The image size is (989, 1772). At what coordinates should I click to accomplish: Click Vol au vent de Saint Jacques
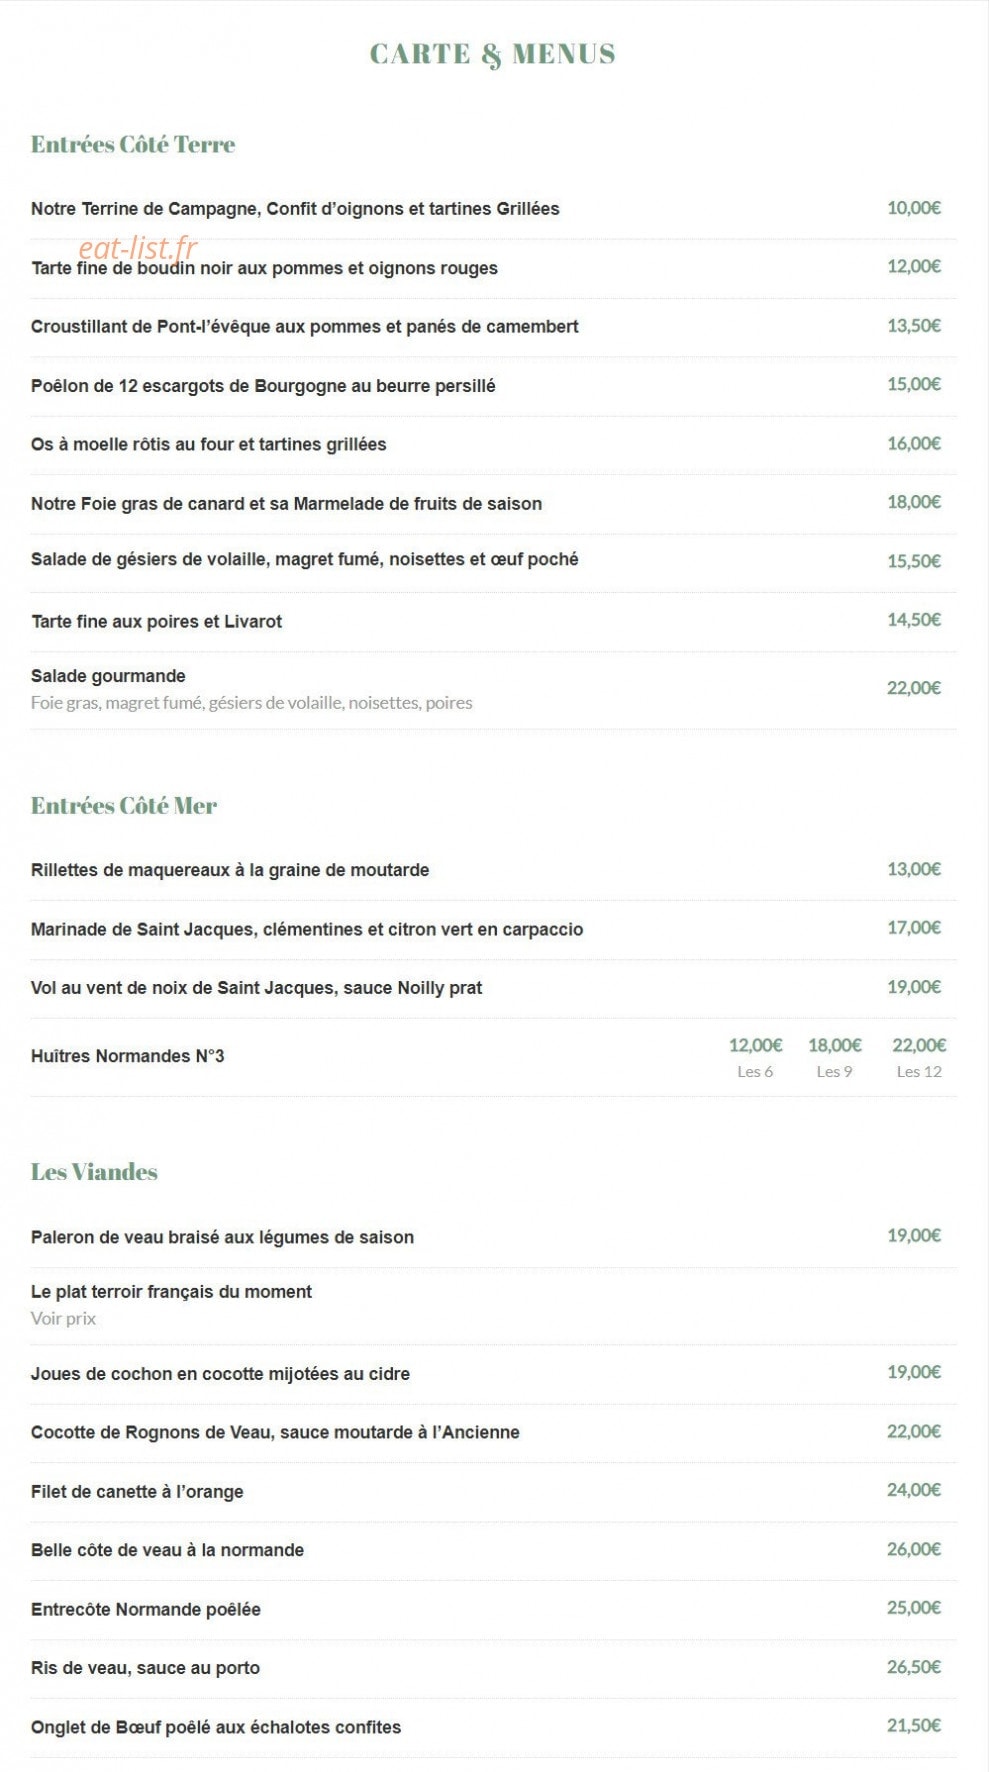256,988
